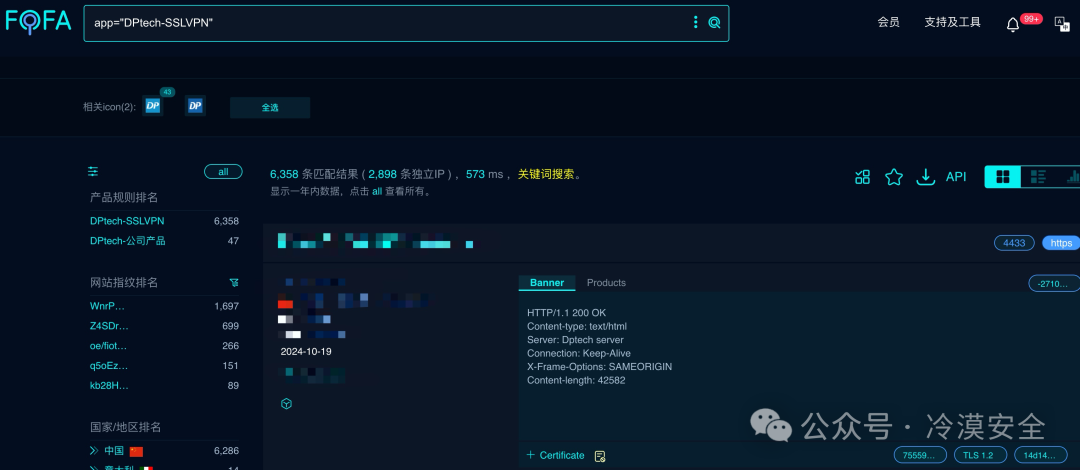
Task: Open the certificate document icon
Action: (x=600, y=456)
